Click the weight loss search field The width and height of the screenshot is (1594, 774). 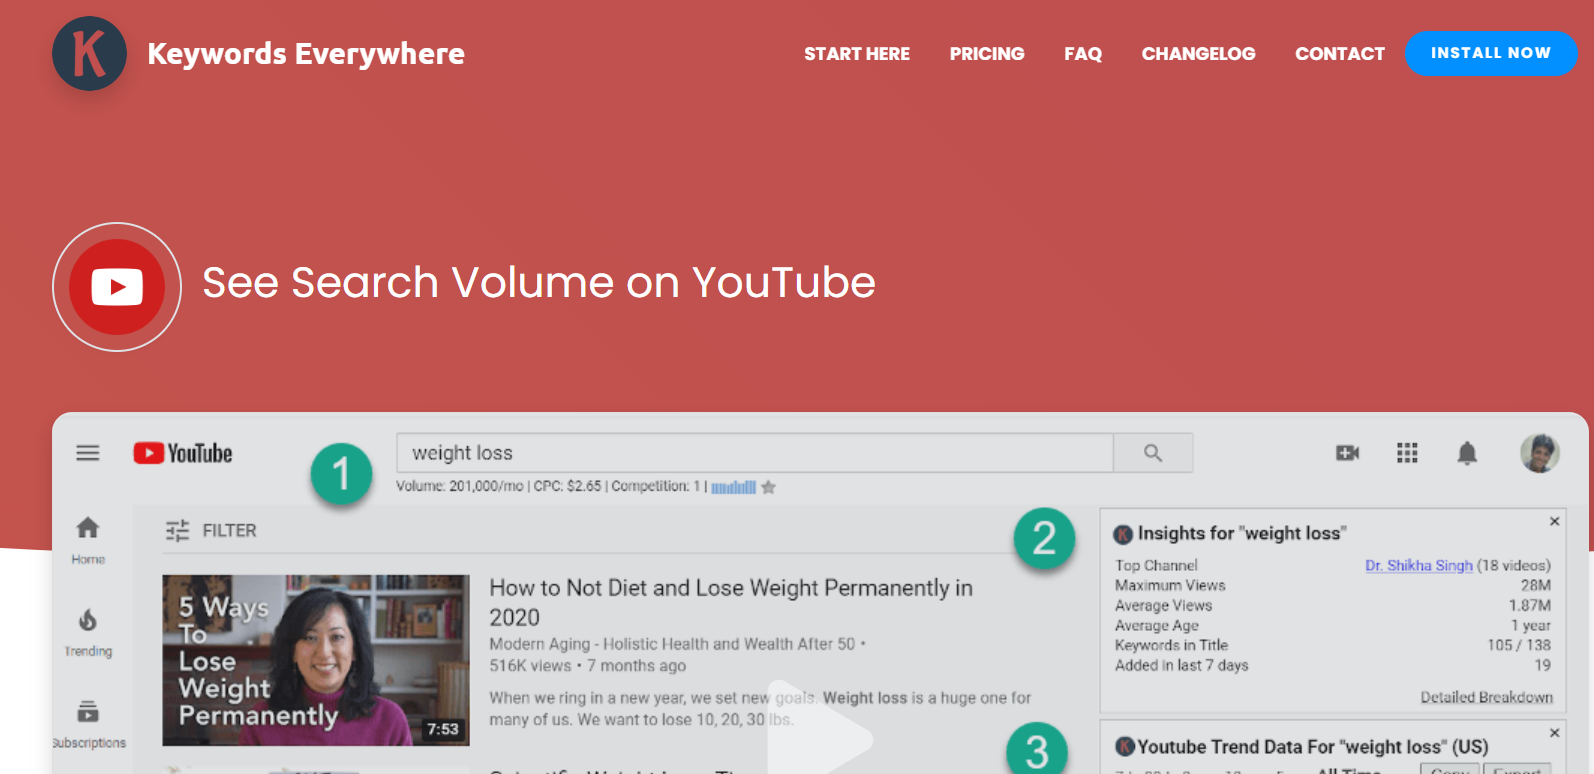pos(755,453)
